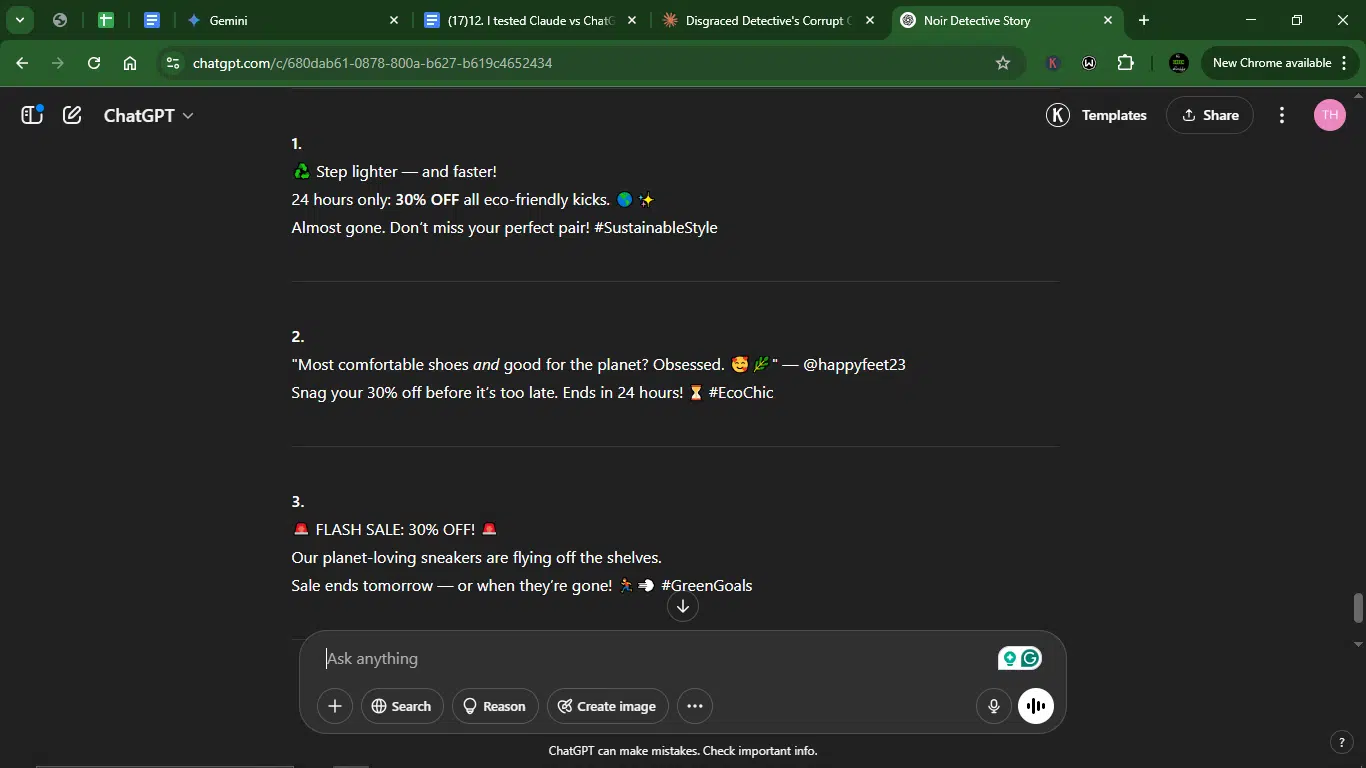1366x768 pixels.
Task: Enable the Reason mode button
Action: tap(495, 706)
